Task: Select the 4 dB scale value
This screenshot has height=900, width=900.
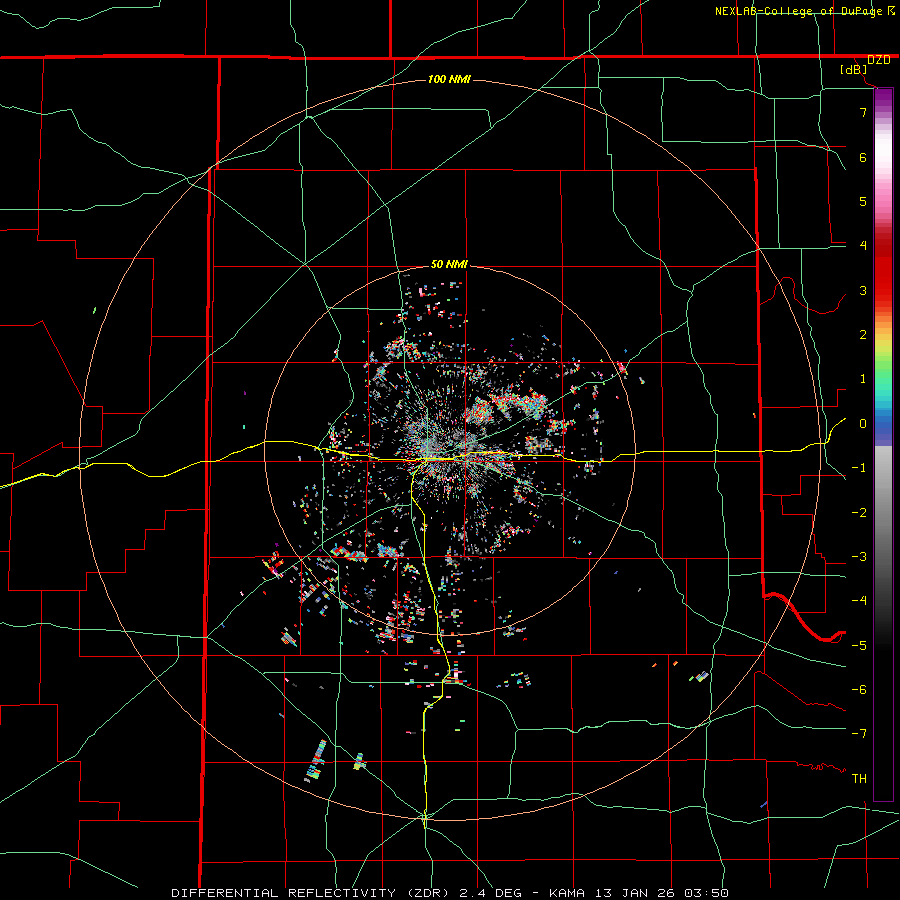Action: point(863,246)
